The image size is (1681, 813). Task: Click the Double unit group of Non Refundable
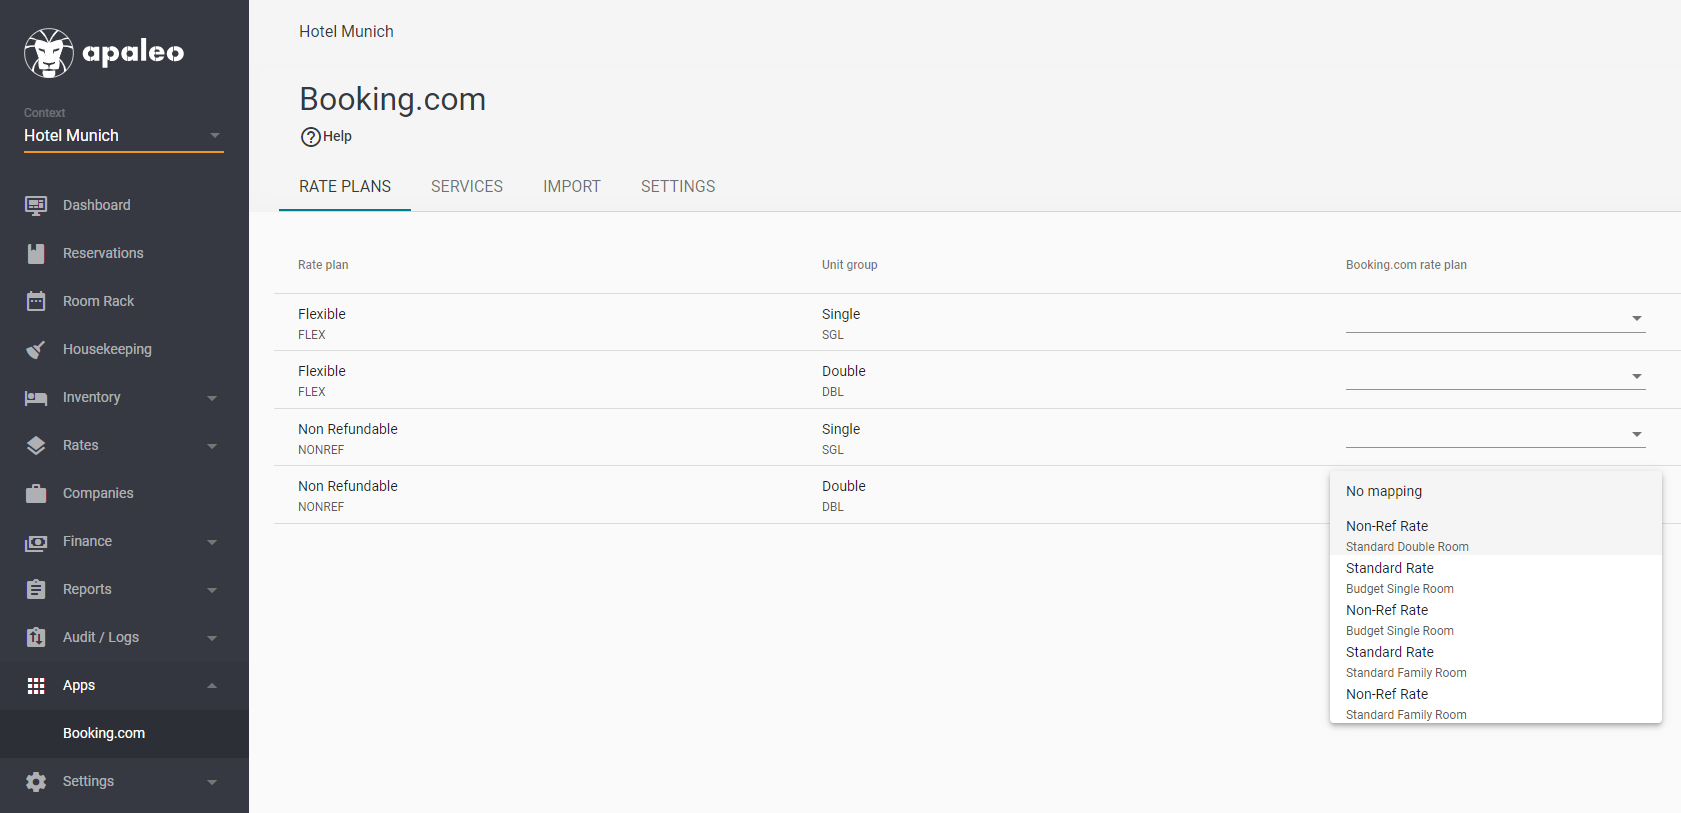point(844,486)
